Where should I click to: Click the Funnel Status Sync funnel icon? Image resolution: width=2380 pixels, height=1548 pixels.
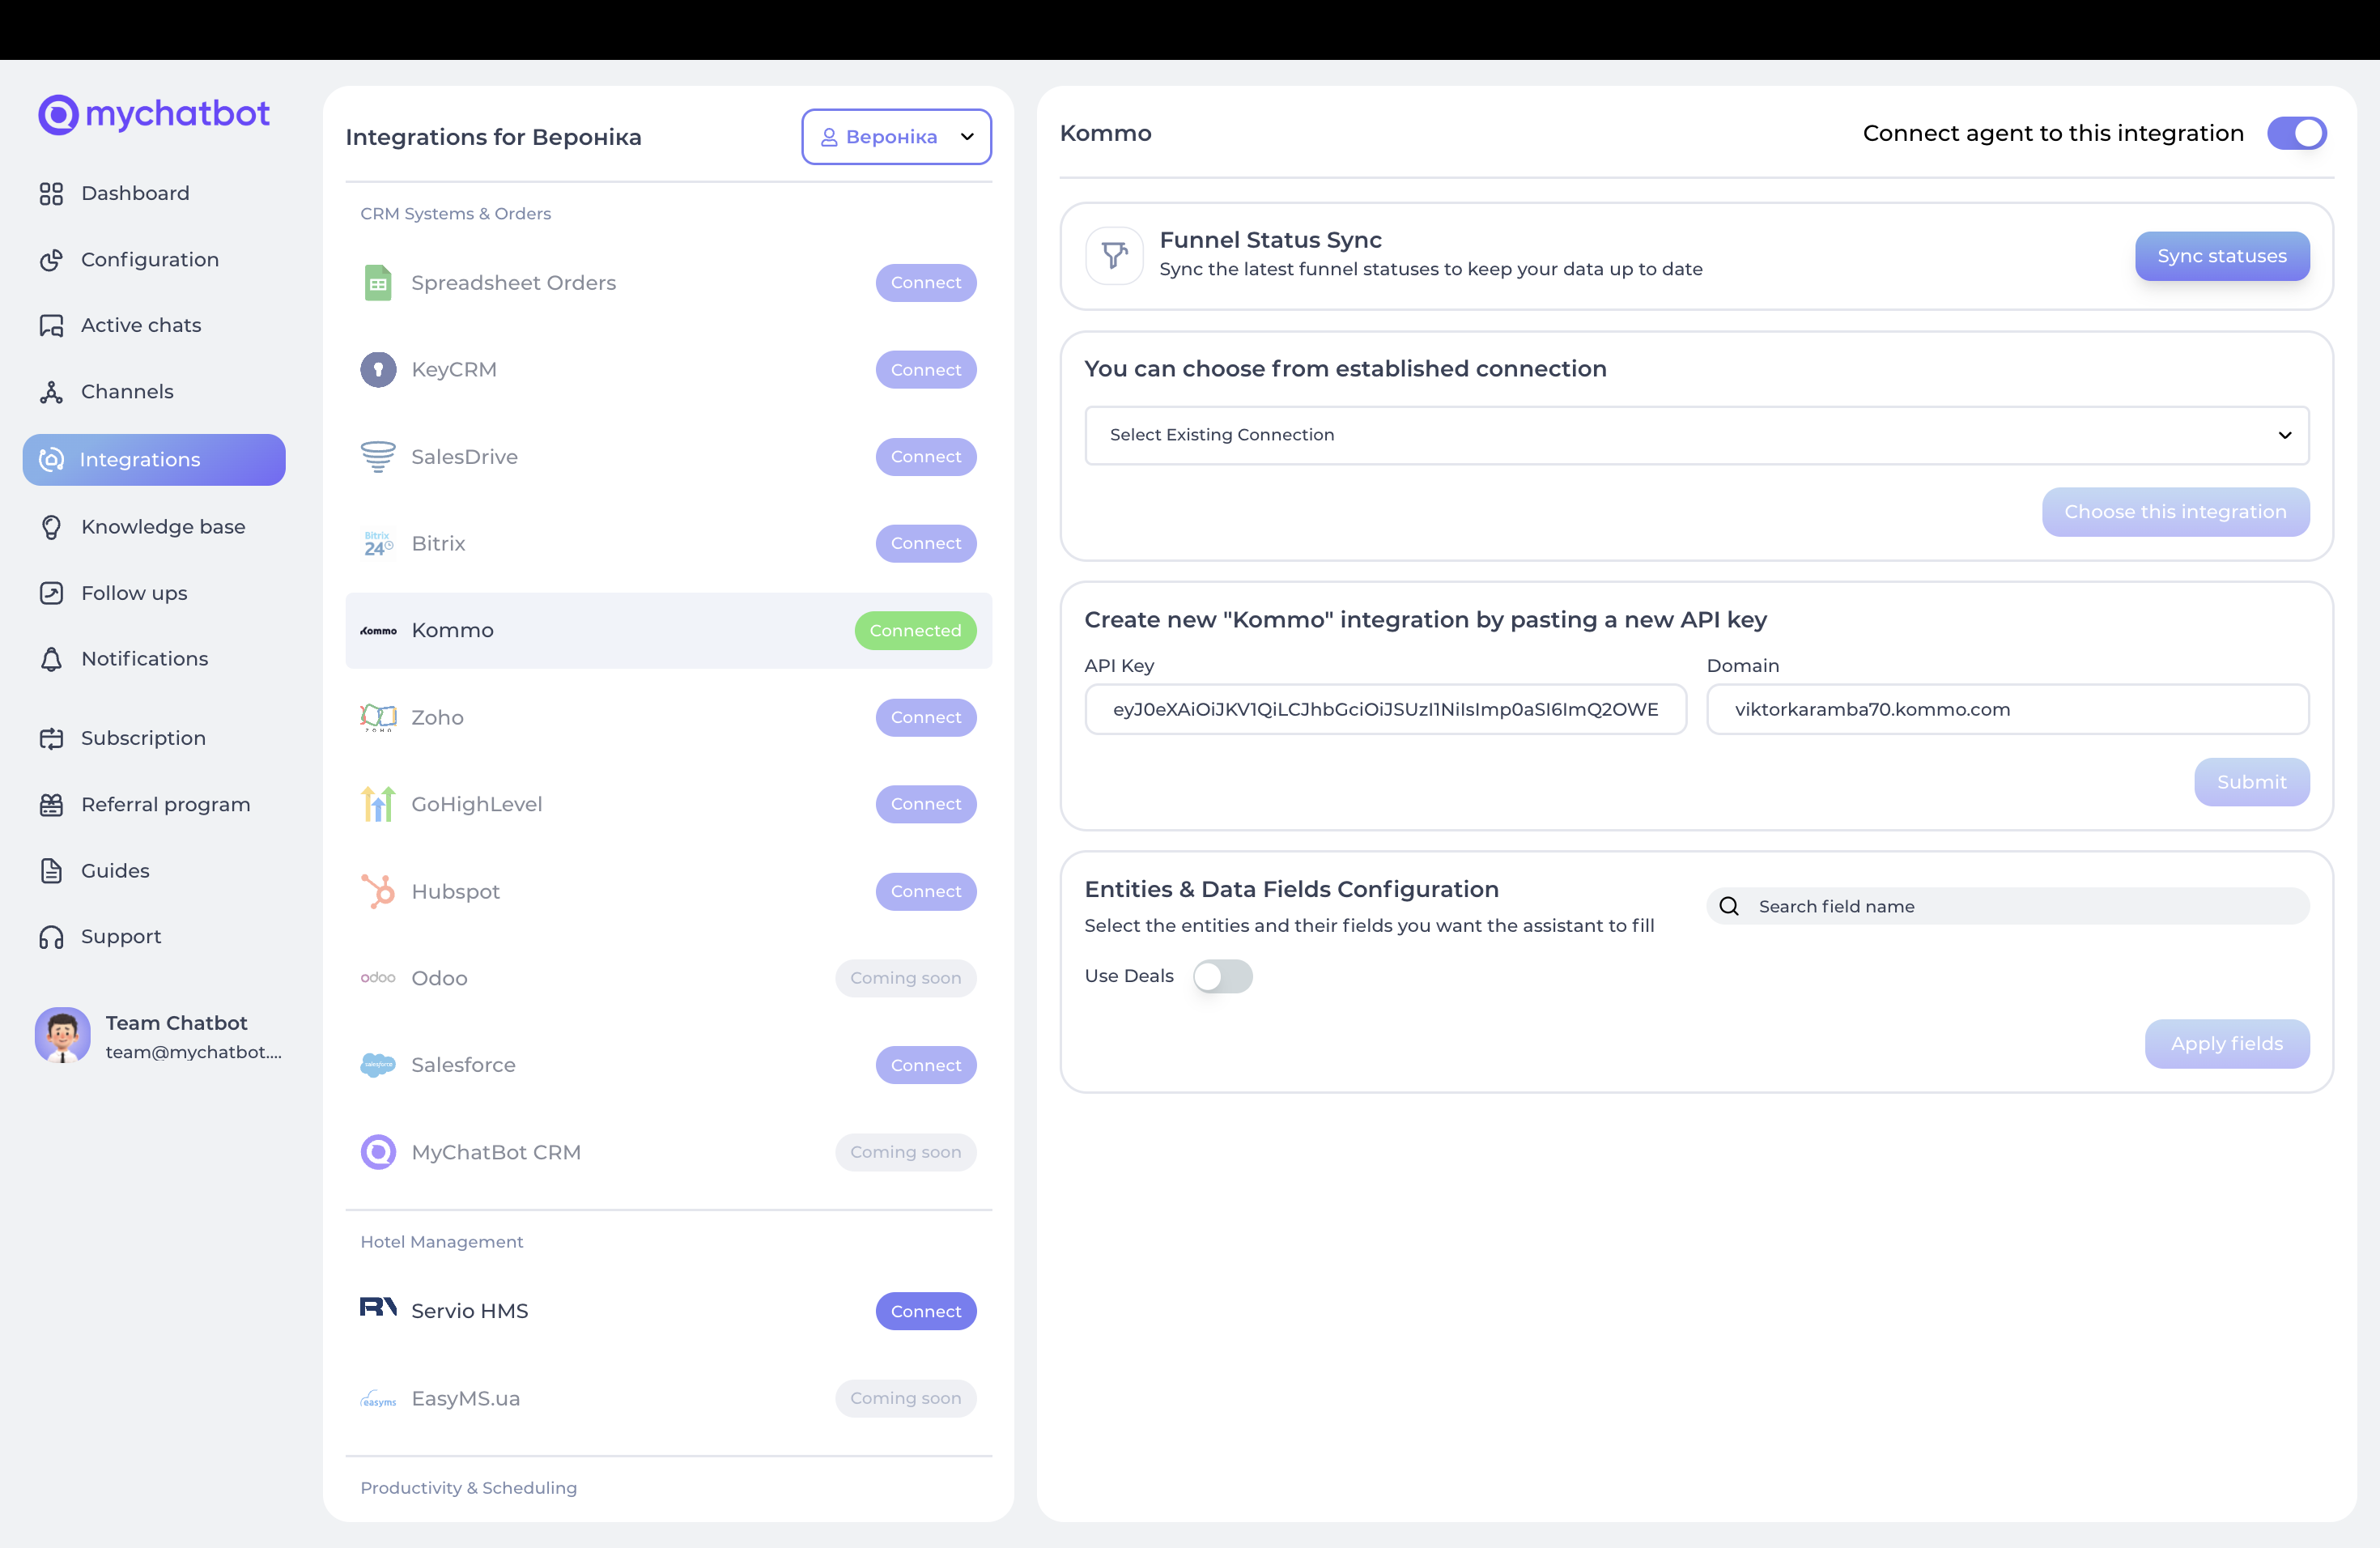1114,256
